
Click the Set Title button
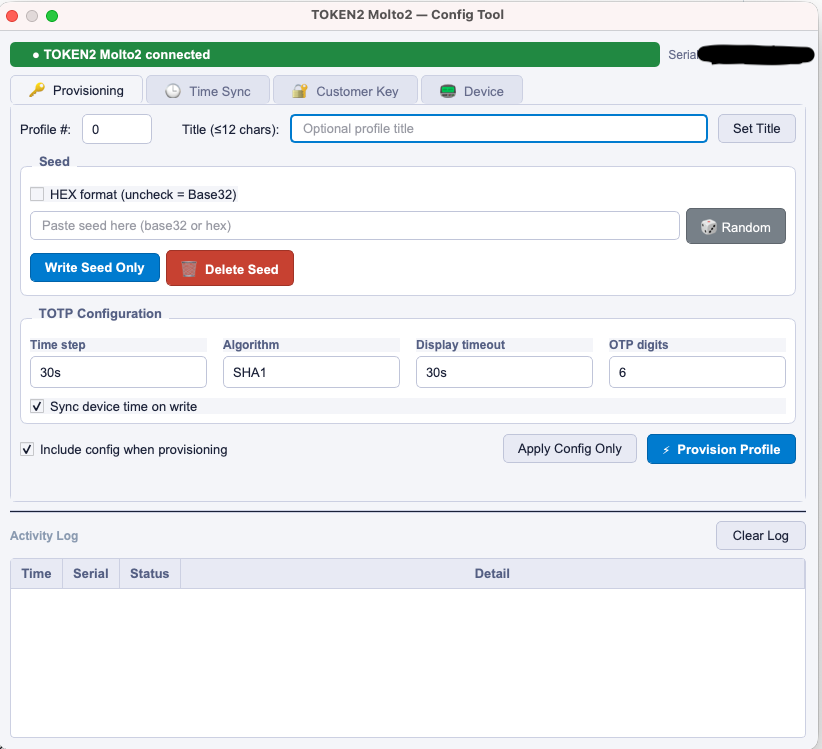pyautogui.click(x=756, y=128)
